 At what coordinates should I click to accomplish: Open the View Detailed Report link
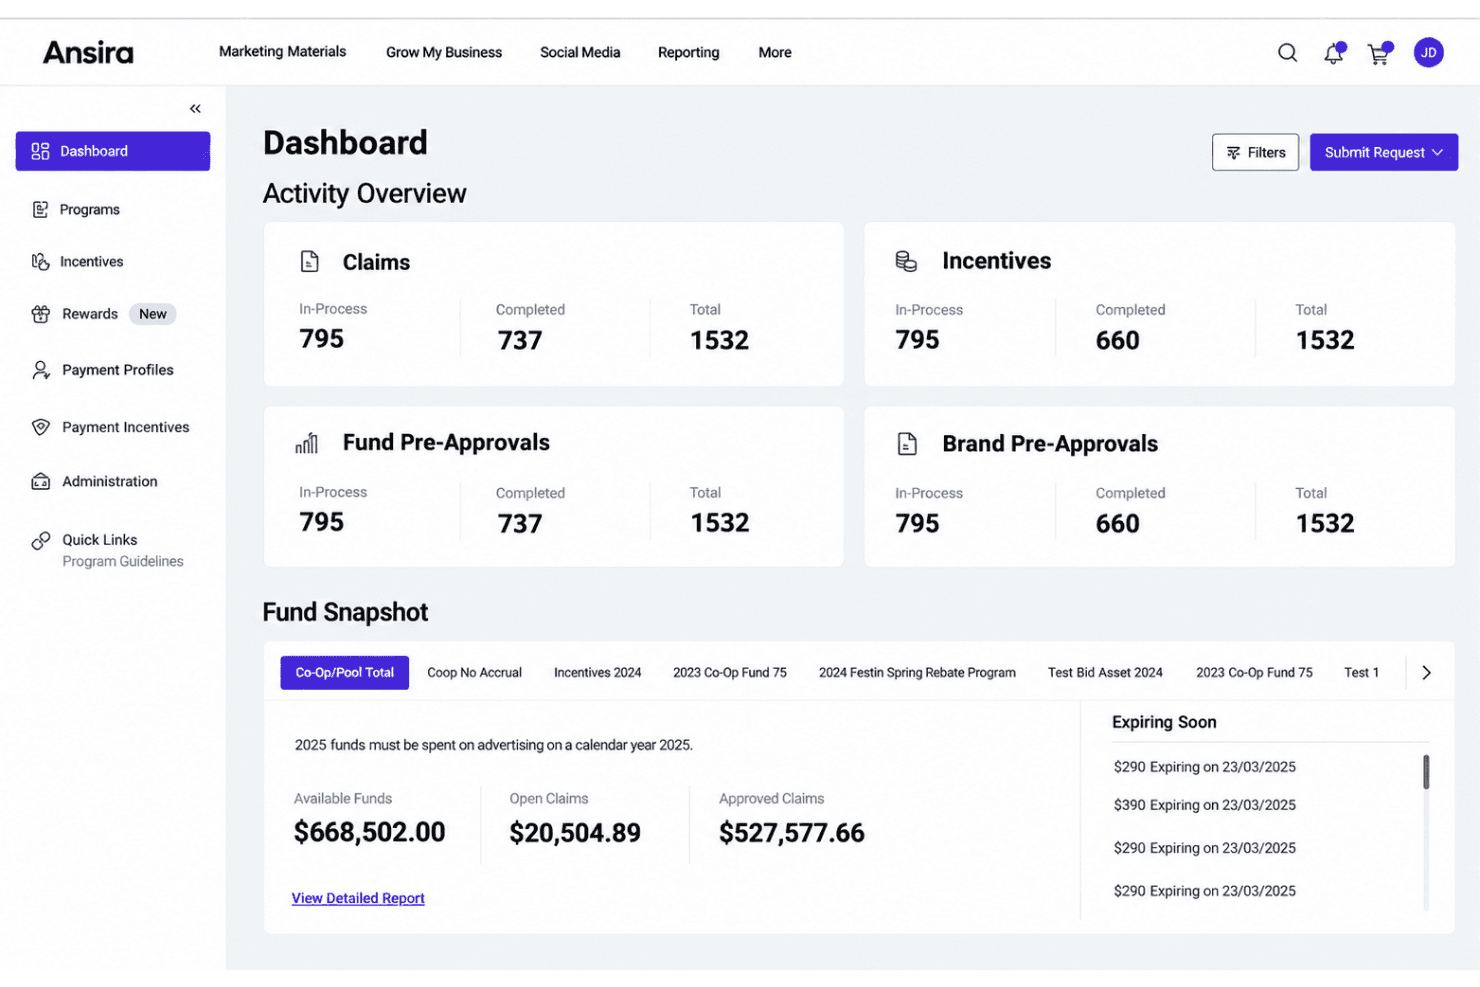coord(358,898)
